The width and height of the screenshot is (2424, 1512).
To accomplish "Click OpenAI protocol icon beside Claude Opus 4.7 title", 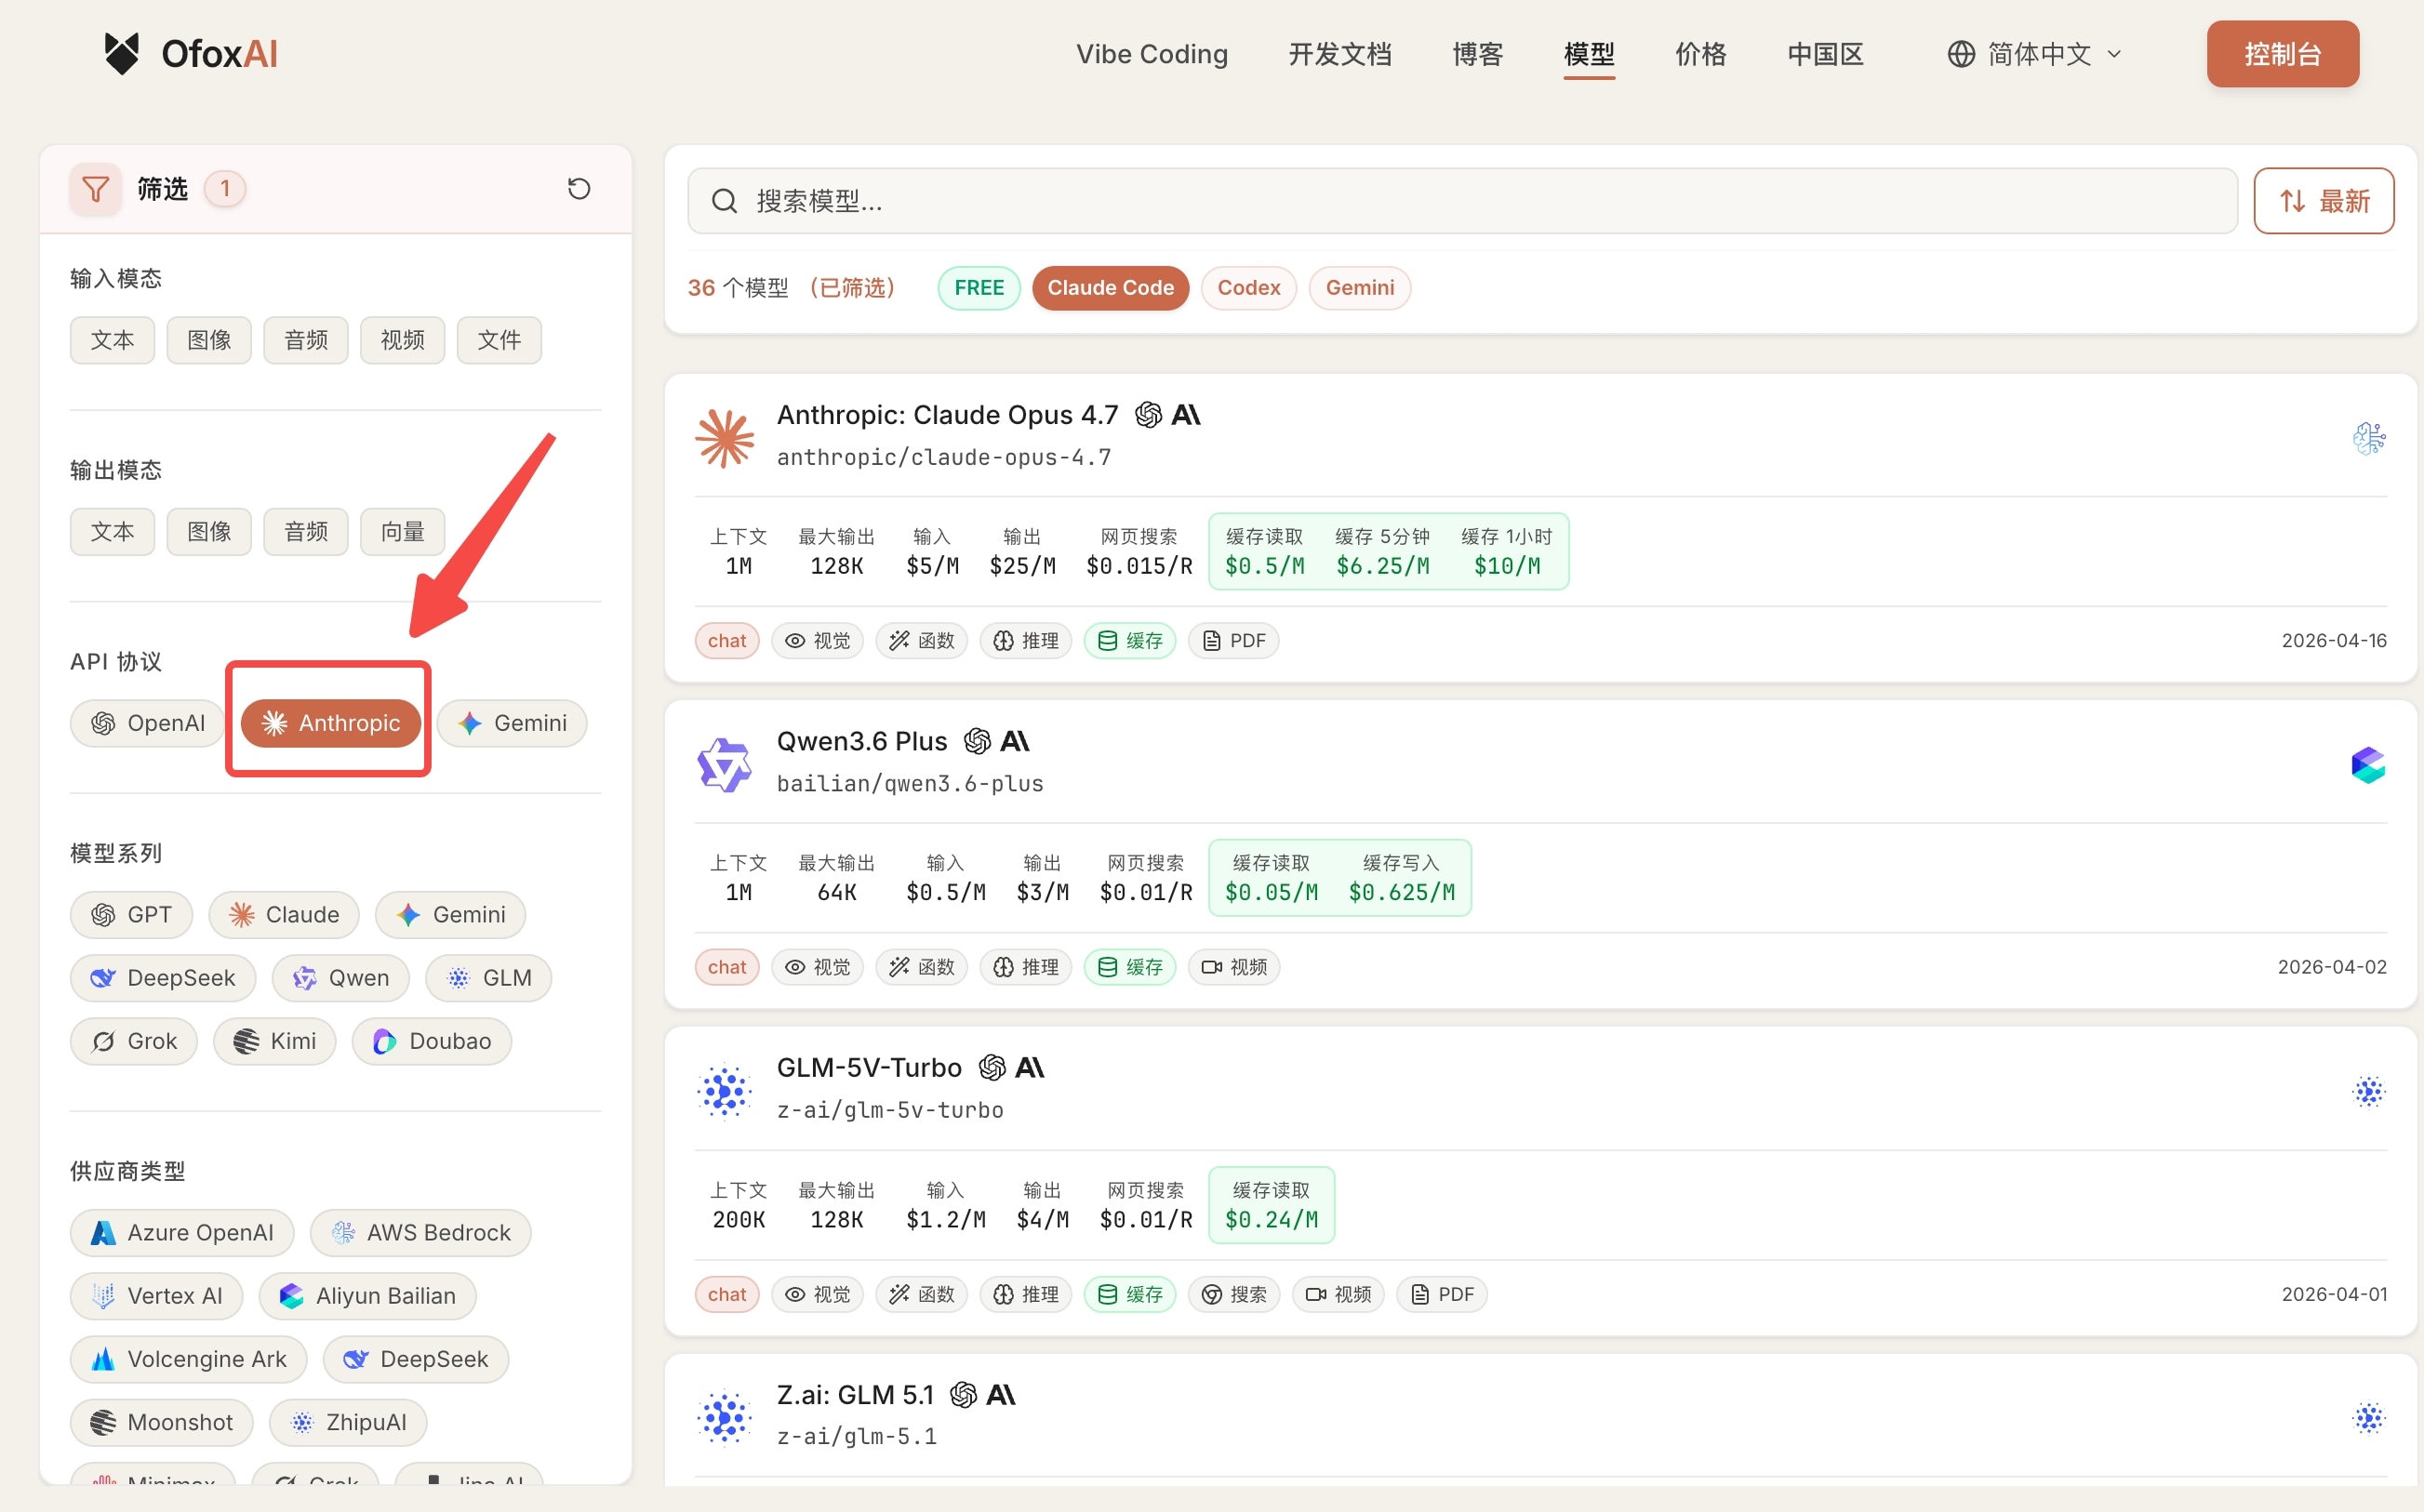I will pyautogui.click(x=1149, y=415).
